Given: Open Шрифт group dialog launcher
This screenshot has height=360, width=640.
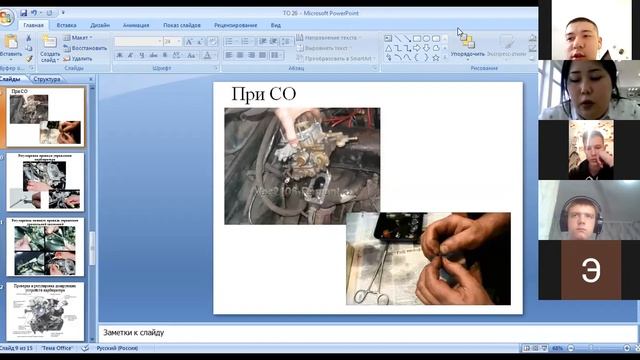Looking at the screenshot, I should tap(216, 68).
